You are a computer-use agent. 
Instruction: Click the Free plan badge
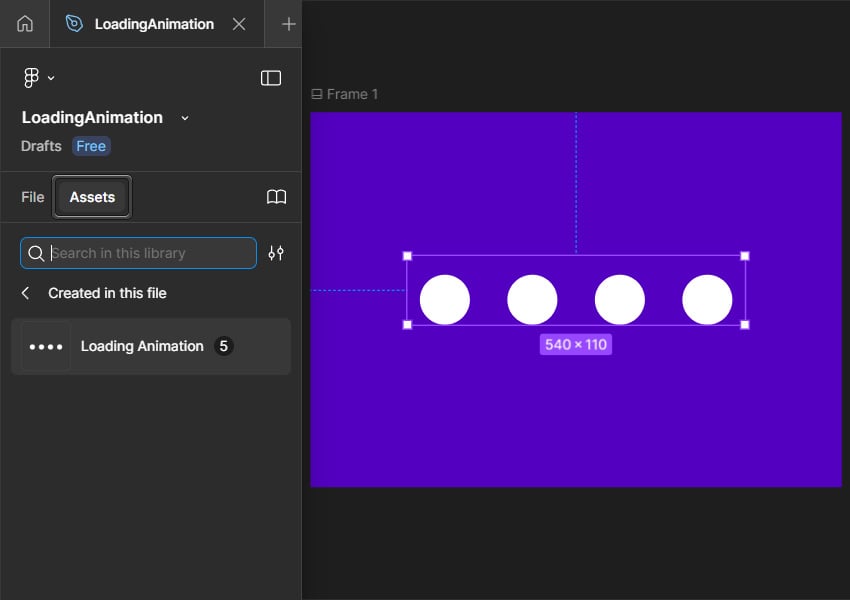coord(91,146)
